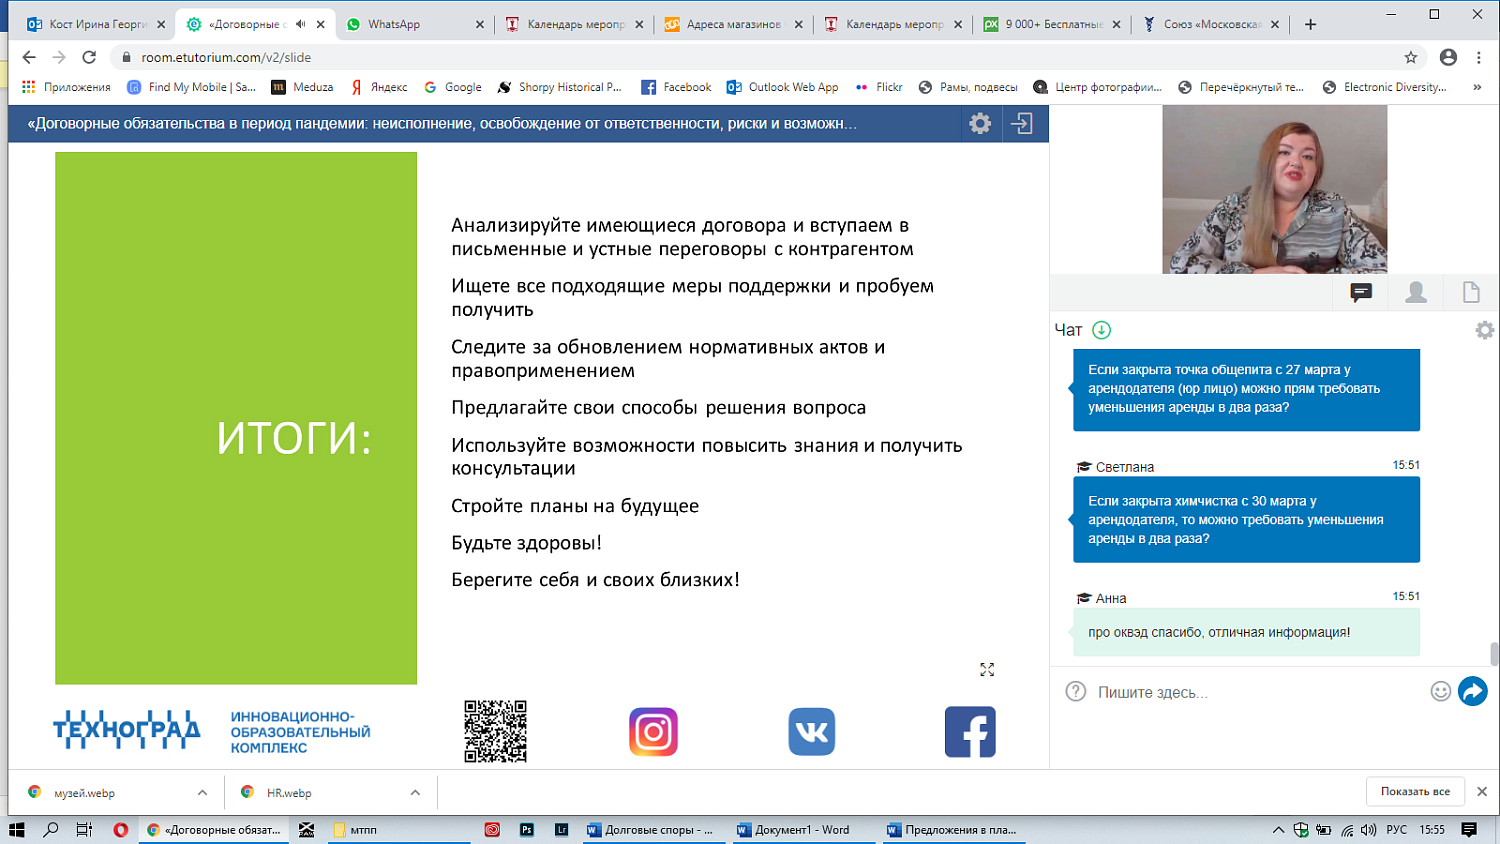Image resolution: width=1500 pixels, height=844 pixels.
Task: Click Светлана's chat message bubble
Action: pos(1246,519)
